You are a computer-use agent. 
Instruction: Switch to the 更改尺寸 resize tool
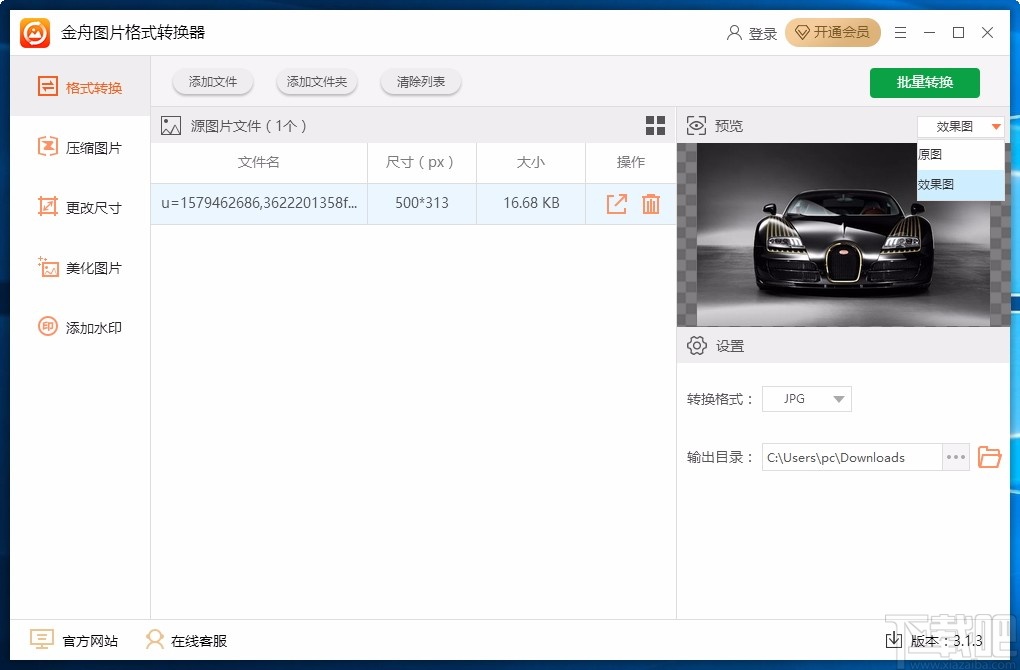[80, 207]
